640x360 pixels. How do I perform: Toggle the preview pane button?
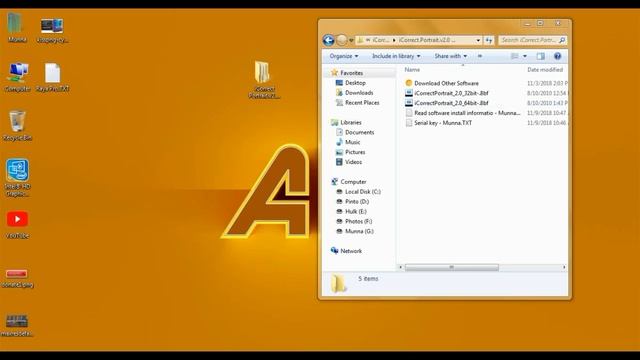point(540,56)
